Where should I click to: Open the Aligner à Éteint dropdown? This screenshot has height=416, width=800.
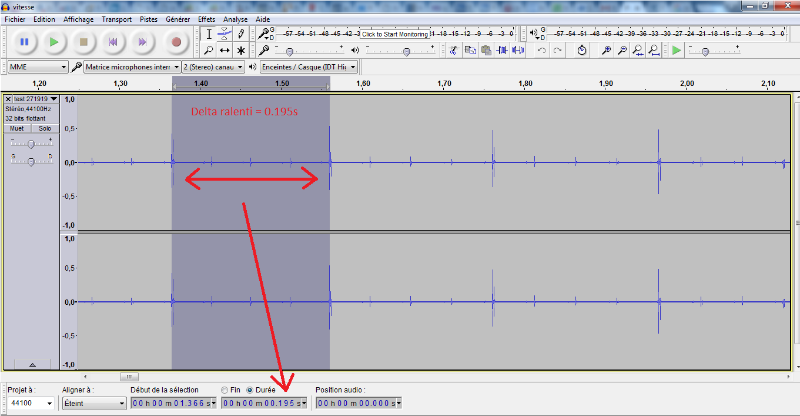94,403
